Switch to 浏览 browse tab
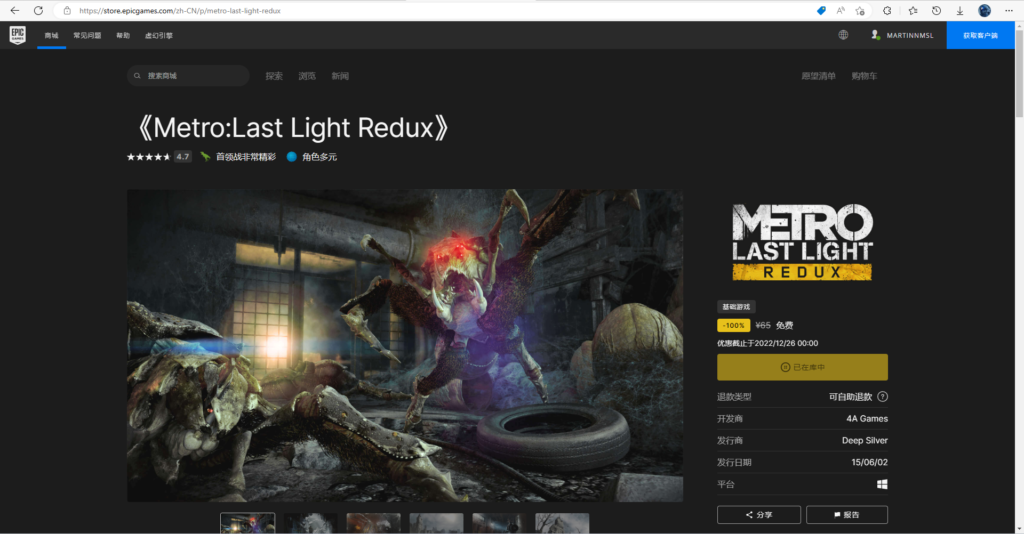This screenshot has height=534, width=1024. tap(307, 76)
